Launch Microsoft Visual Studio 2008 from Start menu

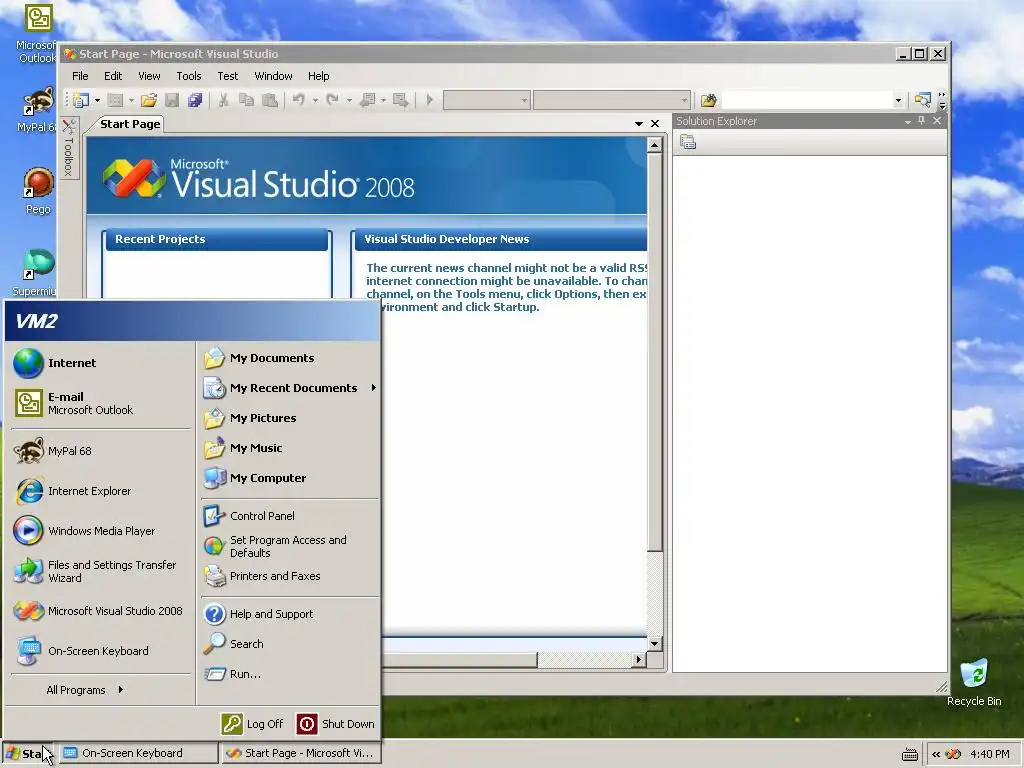[101, 611]
